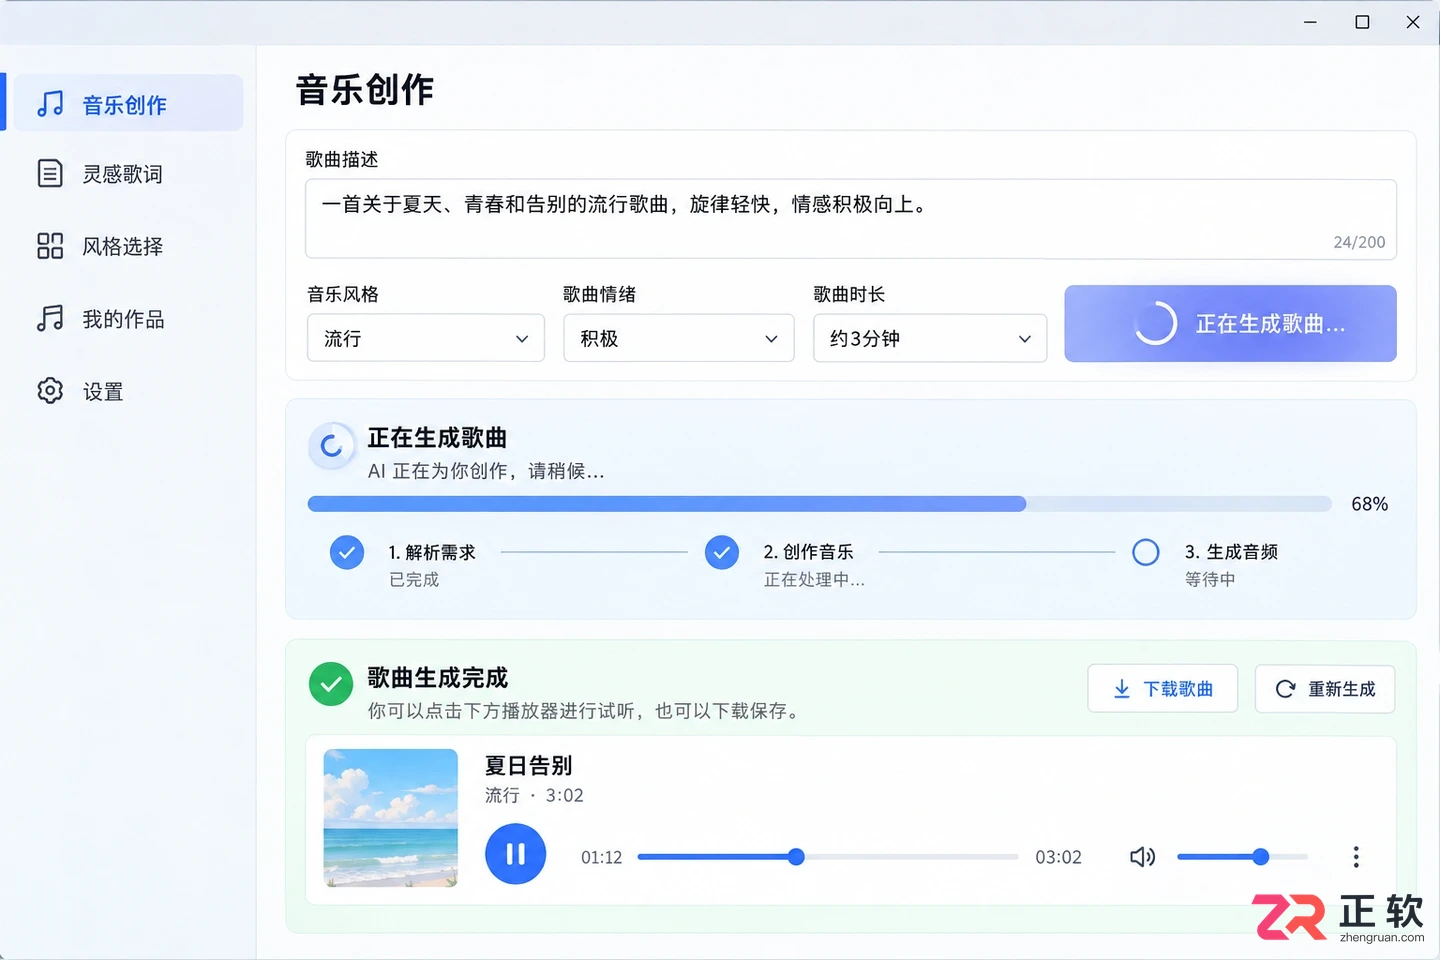Open the 歌曲情绪 dropdown showing 积极
The height and width of the screenshot is (960, 1440).
(679, 338)
